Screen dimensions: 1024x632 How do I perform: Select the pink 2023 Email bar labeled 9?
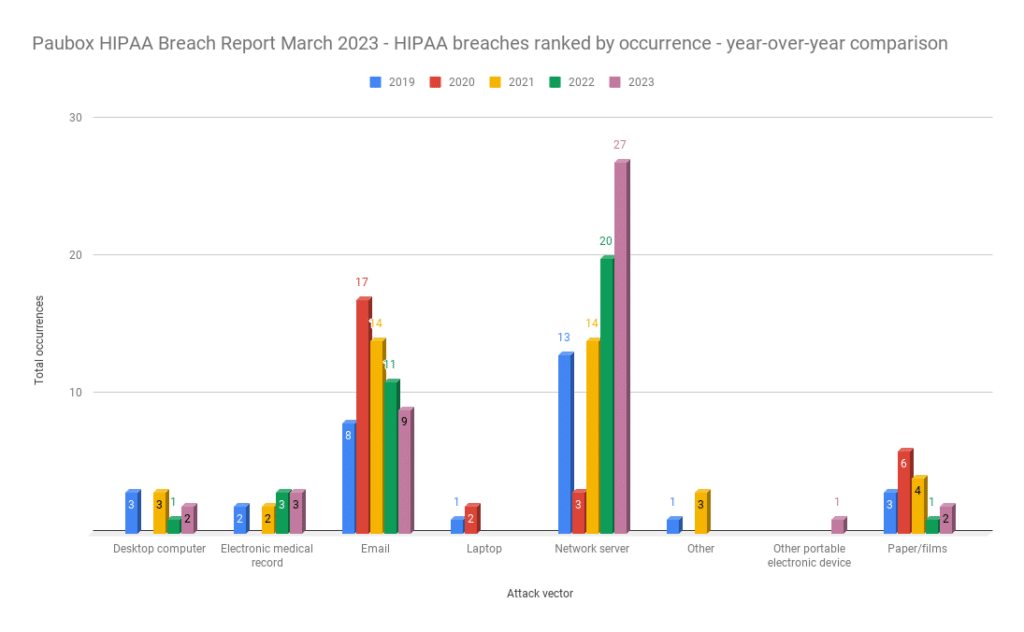[x=404, y=470]
